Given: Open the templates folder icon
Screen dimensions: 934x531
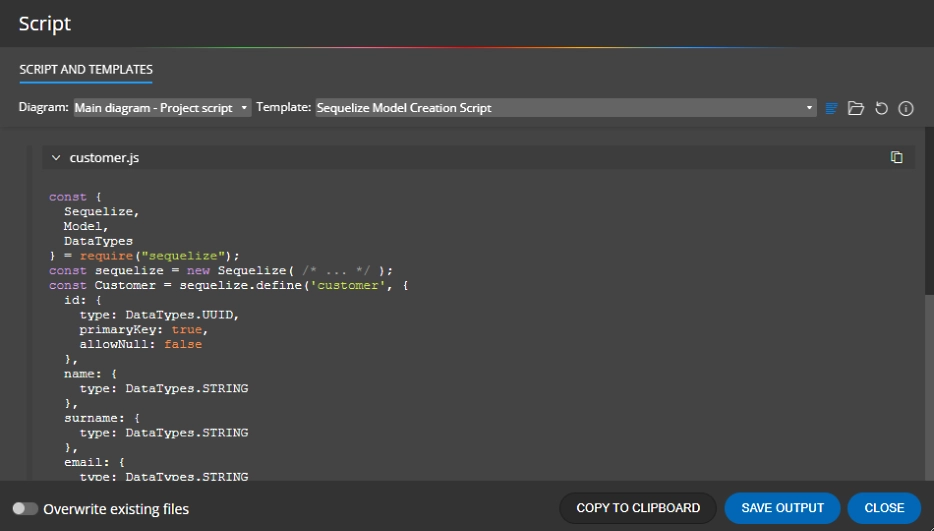Looking at the screenshot, I should click(x=856, y=108).
